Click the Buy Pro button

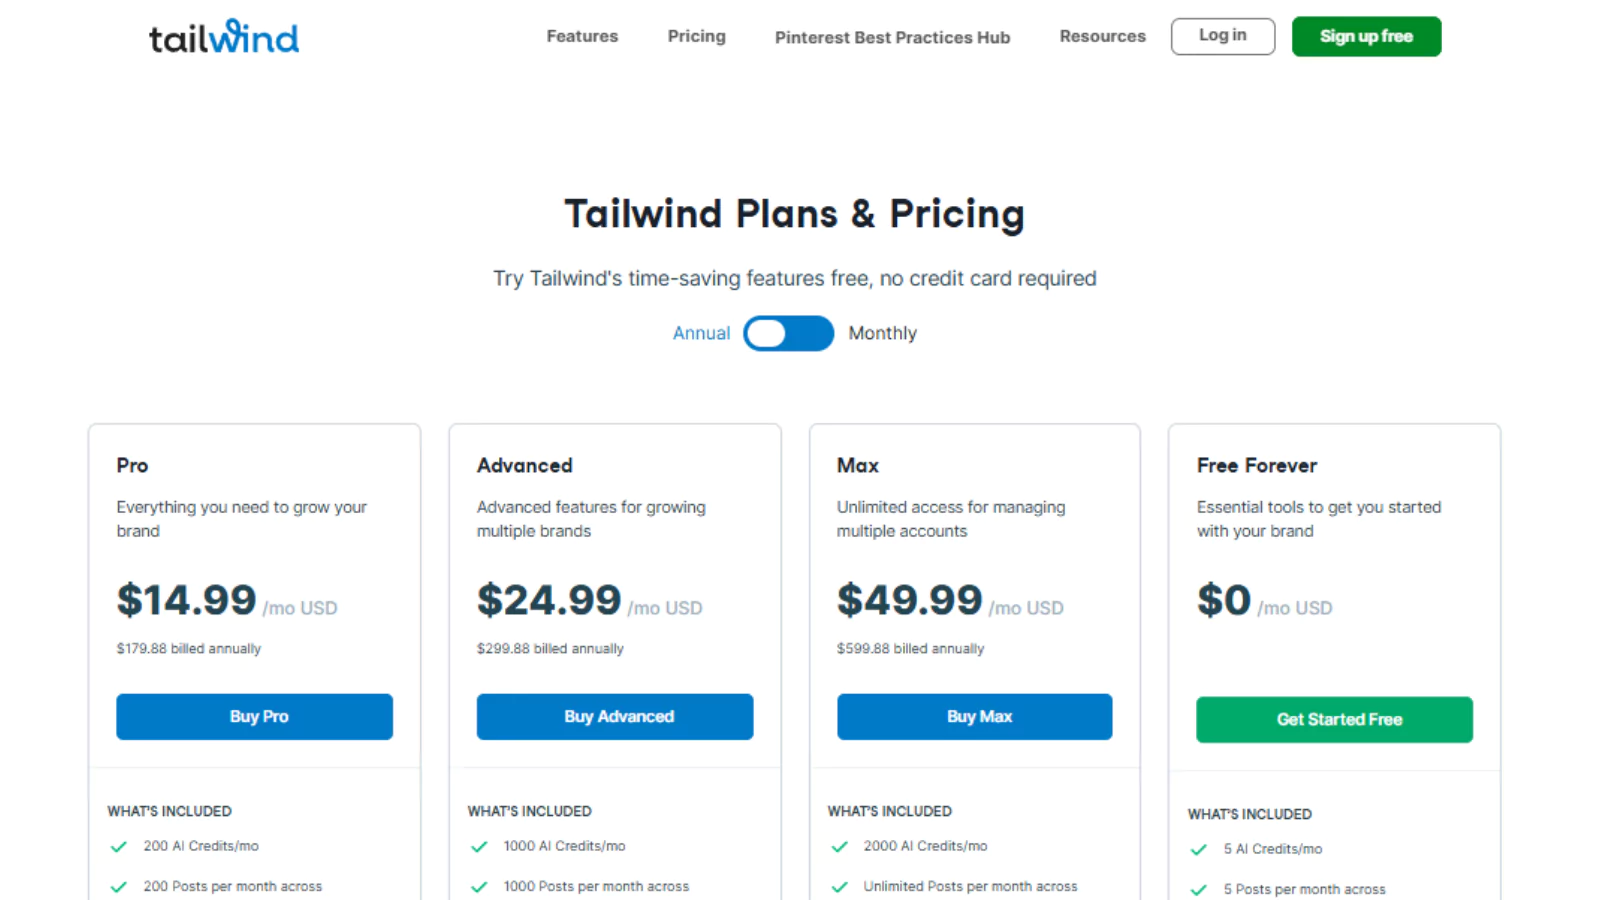(x=254, y=717)
